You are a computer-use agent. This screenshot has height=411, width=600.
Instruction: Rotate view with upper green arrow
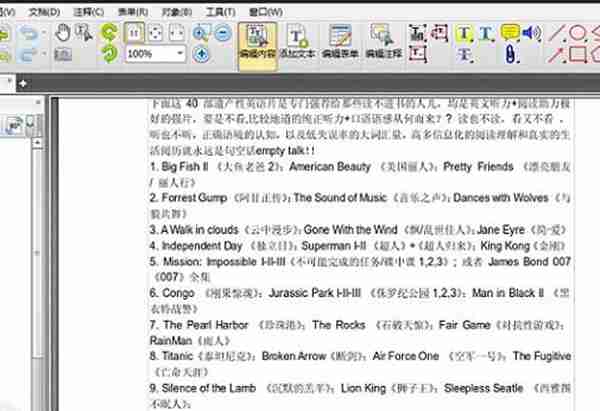(x=109, y=33)
